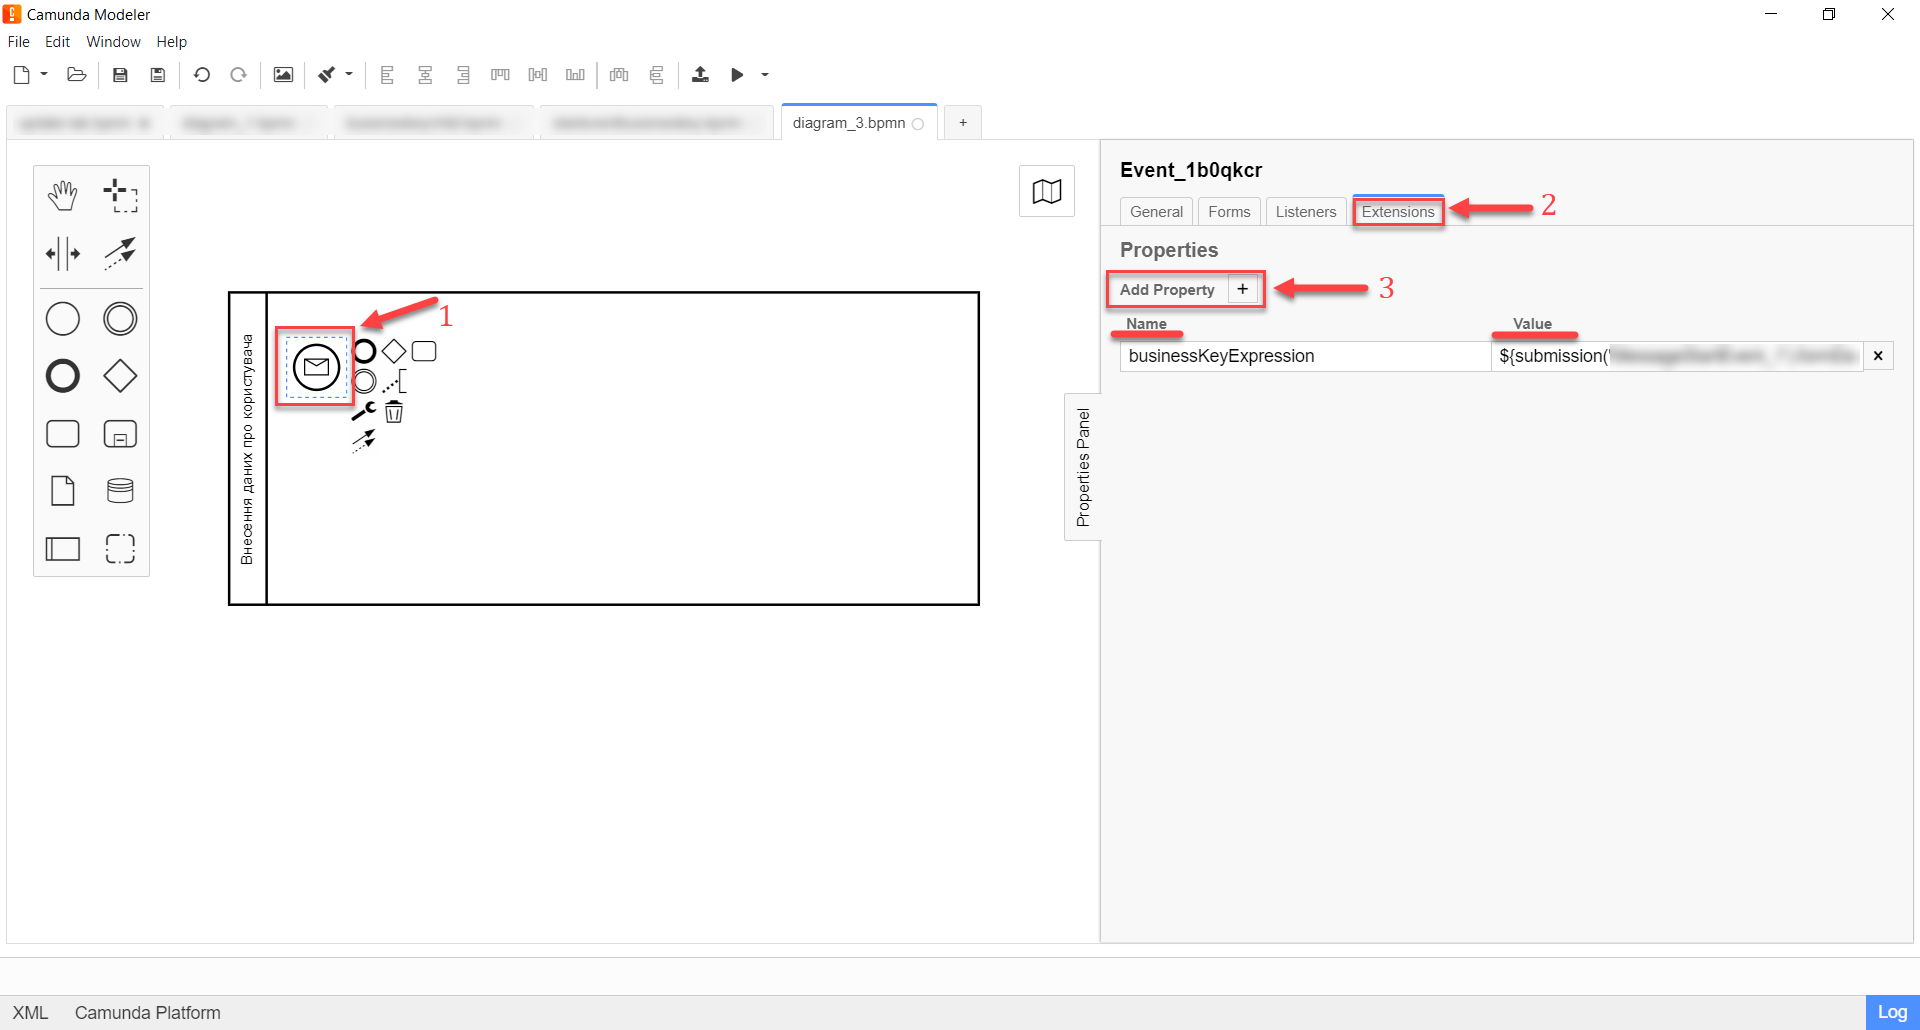Remove the businessKeyExpression property row
The width and height of the screenshot is (1920, 1030).
coord(1878,356)
